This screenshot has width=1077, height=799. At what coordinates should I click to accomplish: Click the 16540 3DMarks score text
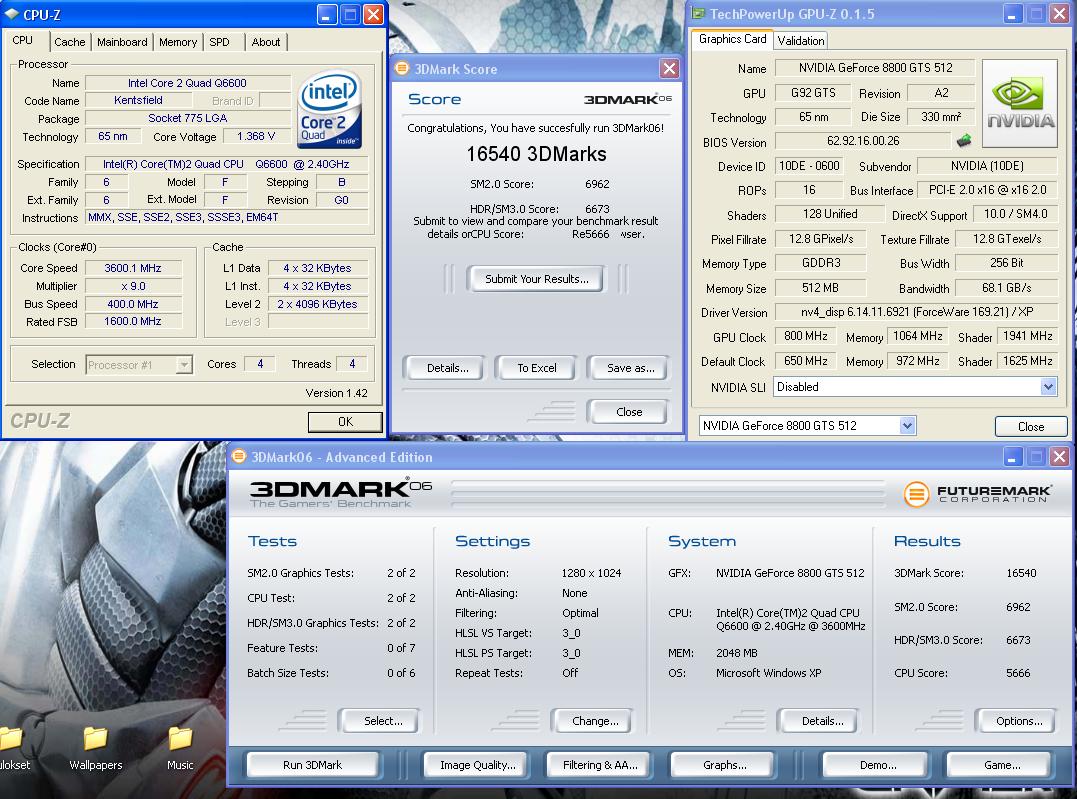pyautogui.click(x=536, y=154)
